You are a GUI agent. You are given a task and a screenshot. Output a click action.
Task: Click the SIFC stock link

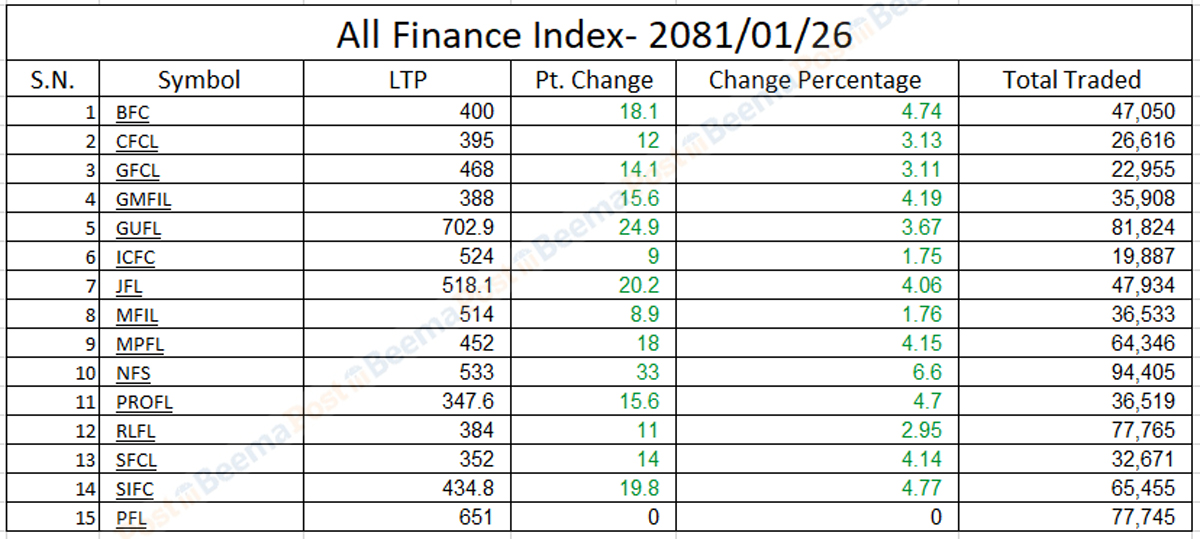136,489
